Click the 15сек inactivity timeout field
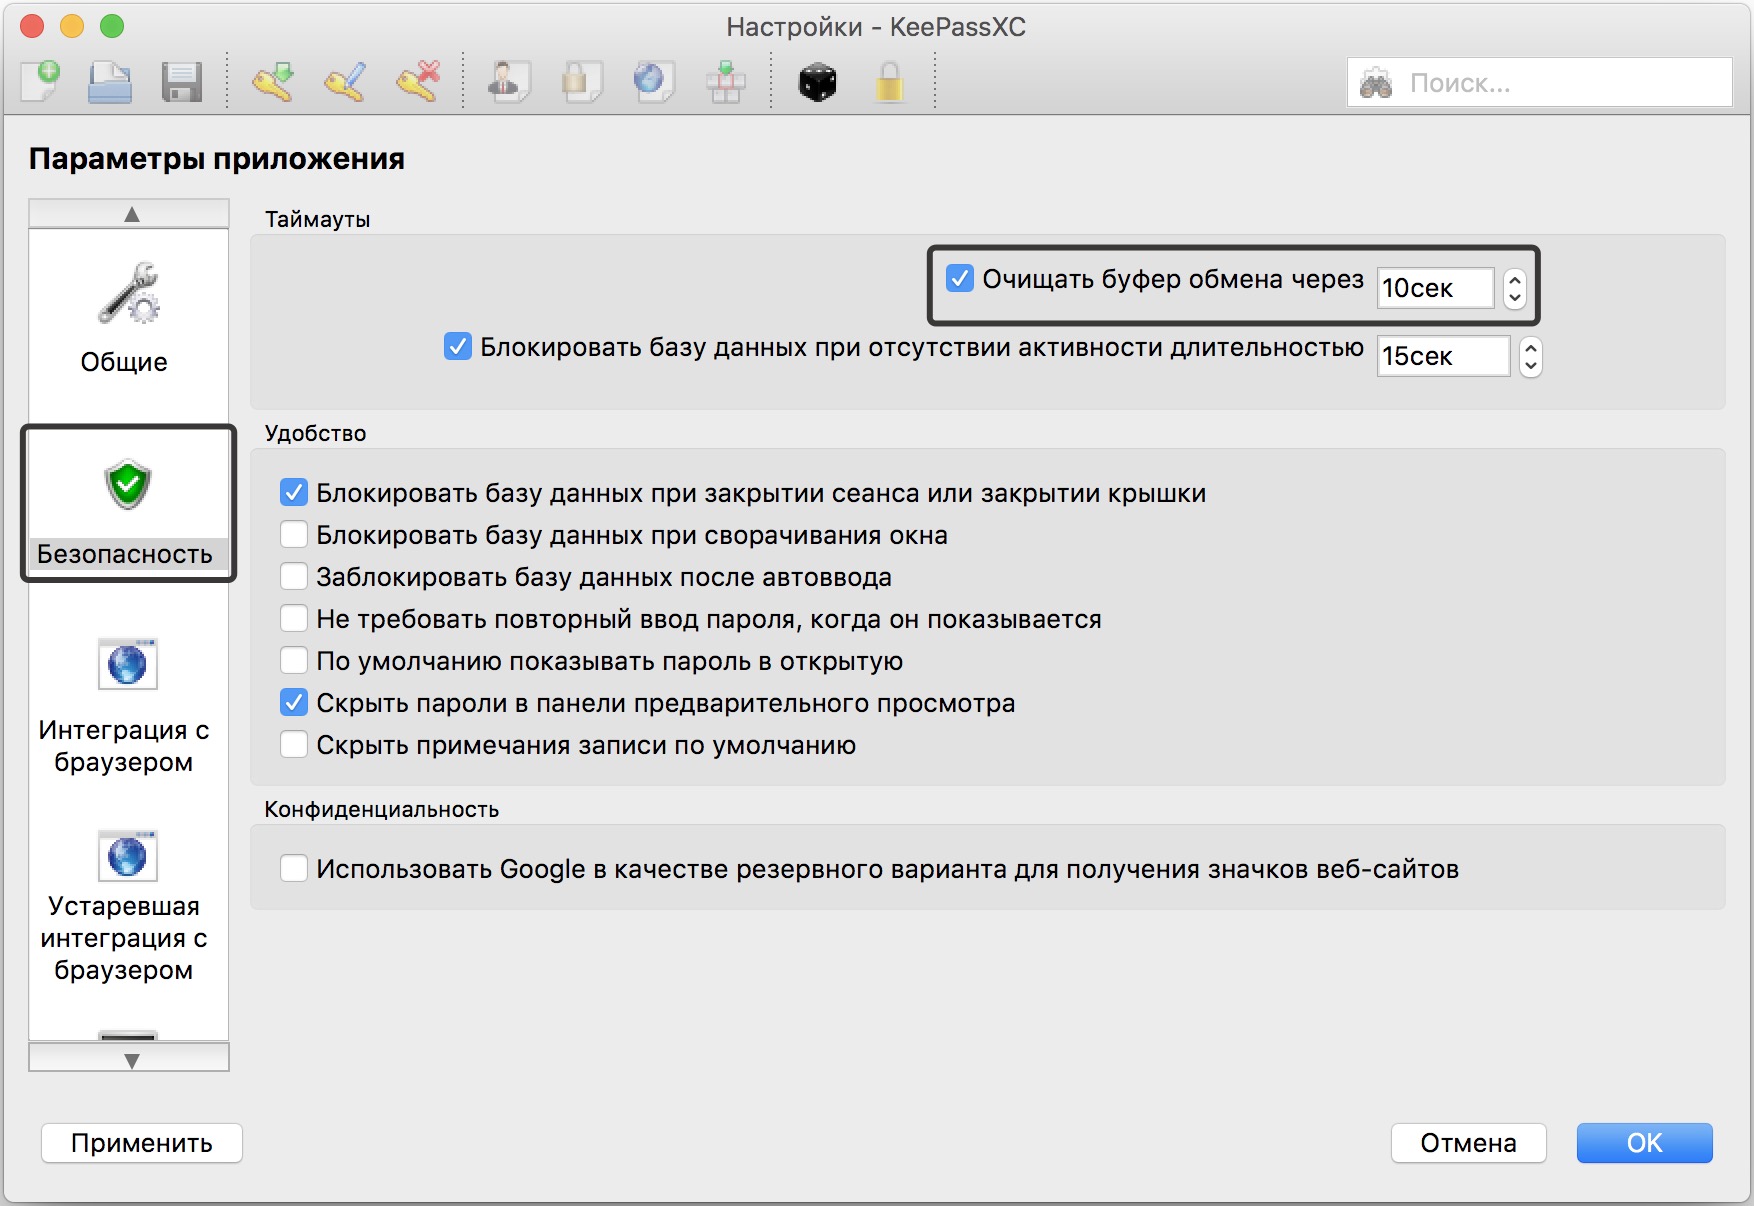The width and height of the screenshot is (1754, 1206). coord(1443,356)
